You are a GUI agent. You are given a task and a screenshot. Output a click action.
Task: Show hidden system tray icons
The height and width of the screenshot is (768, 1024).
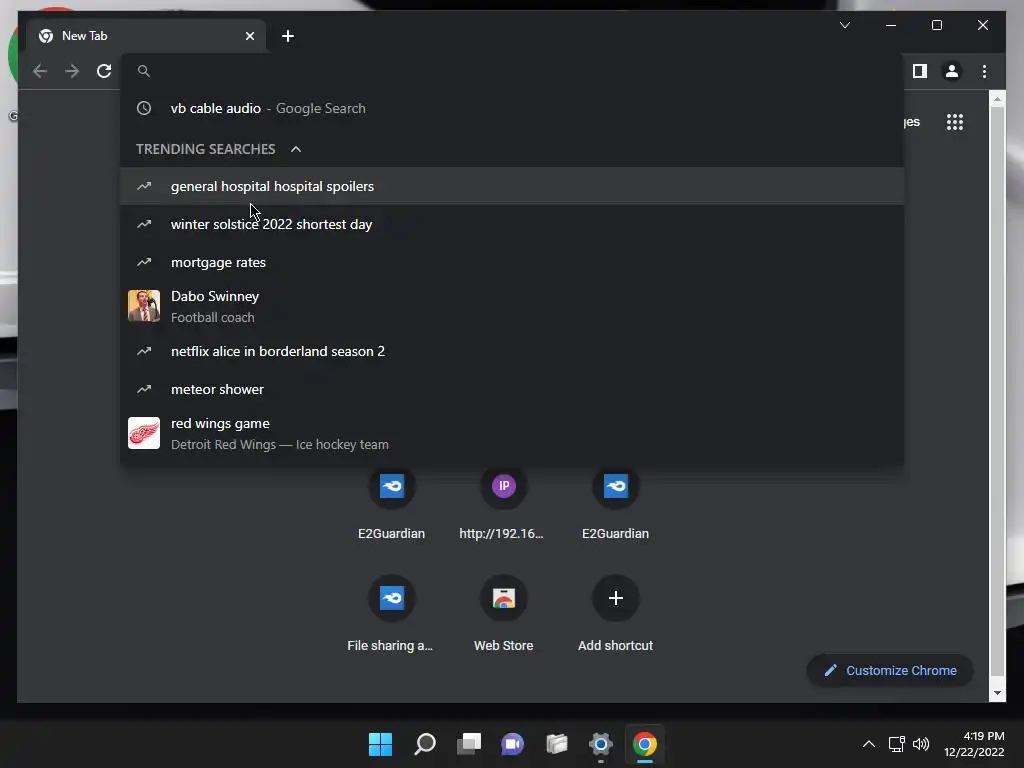pos(869,744)
